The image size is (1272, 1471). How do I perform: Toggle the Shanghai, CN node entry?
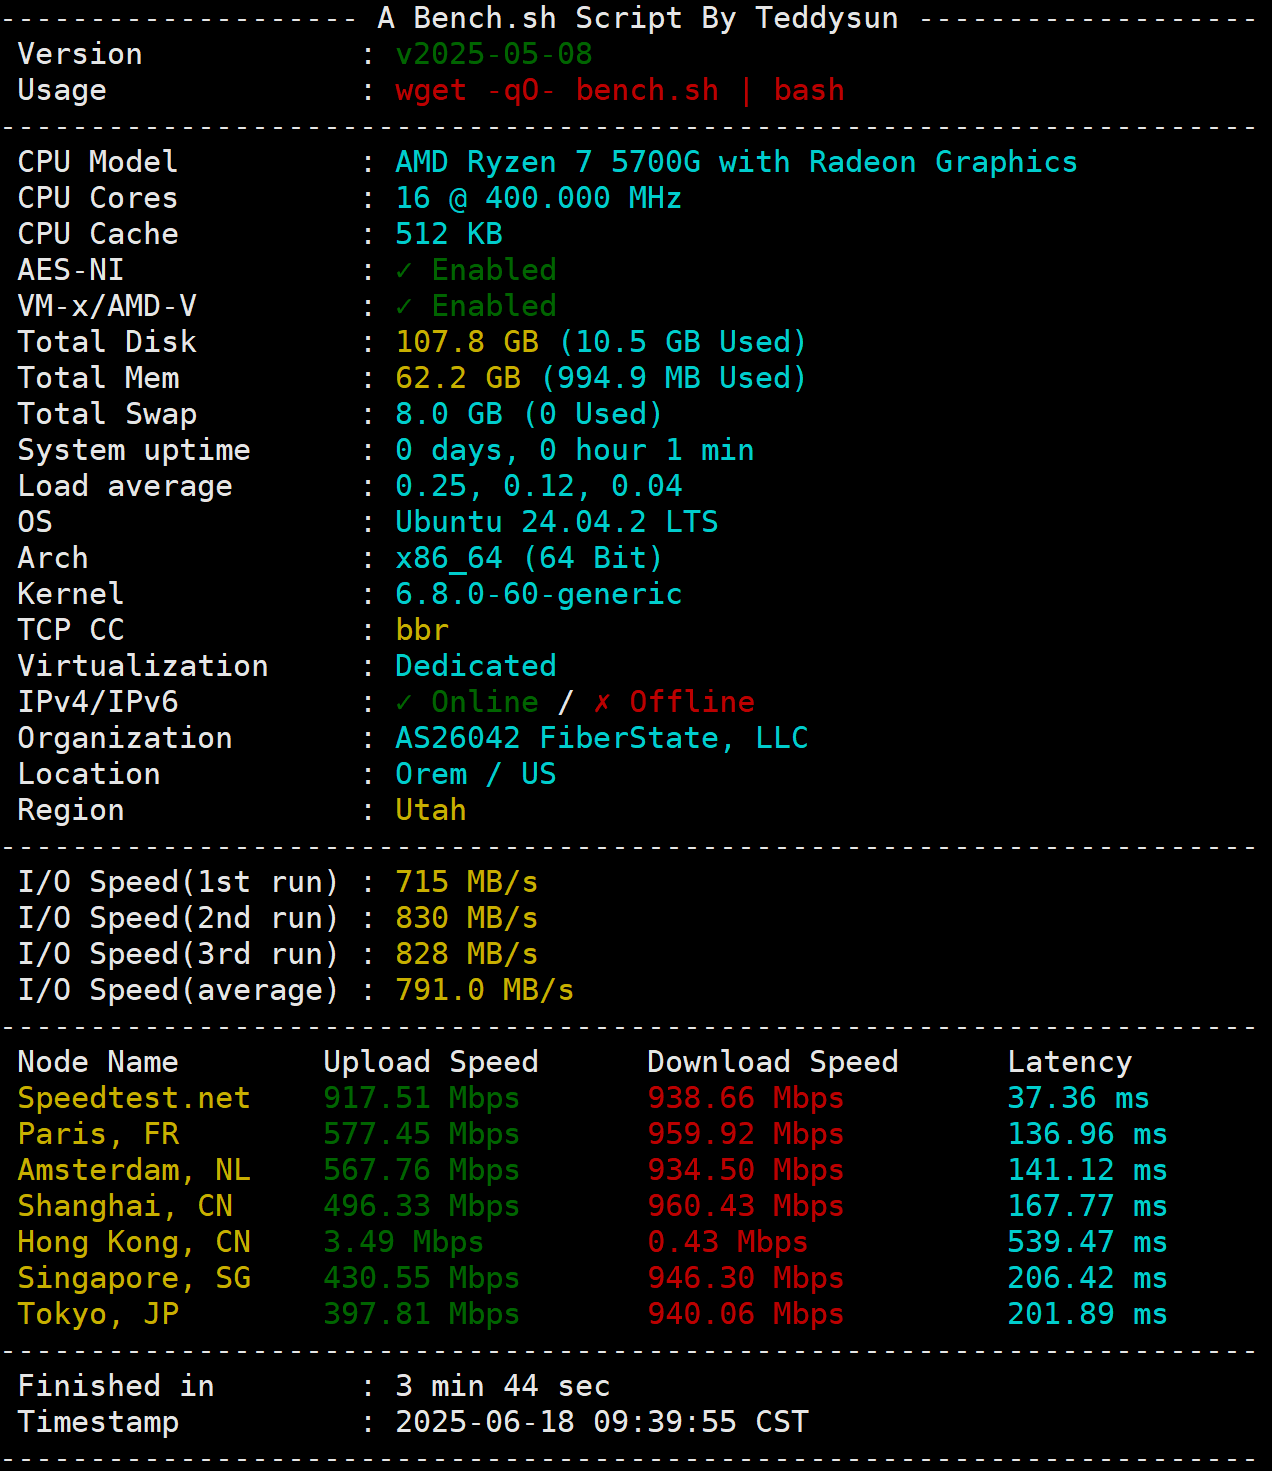pyautogui.click(x=126, y=1205)
